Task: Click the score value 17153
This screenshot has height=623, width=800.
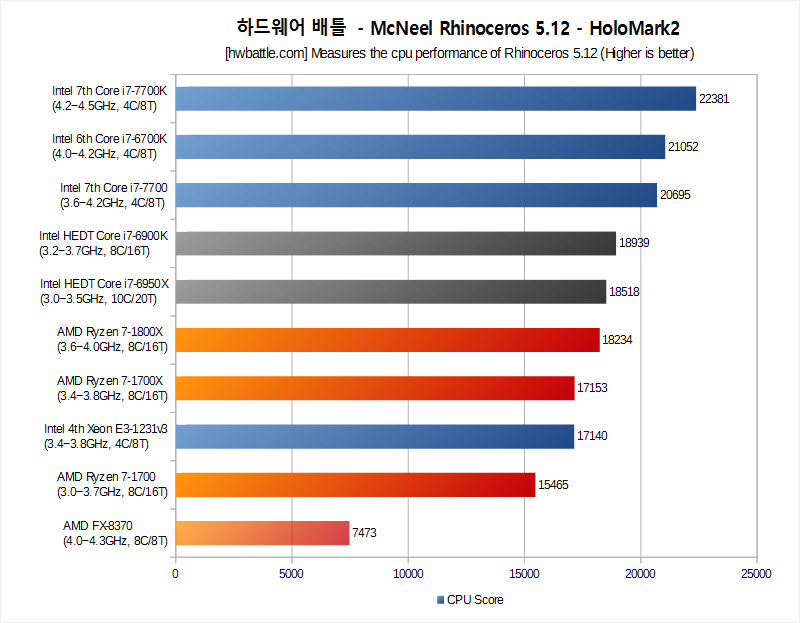Action: coord(592,388)
